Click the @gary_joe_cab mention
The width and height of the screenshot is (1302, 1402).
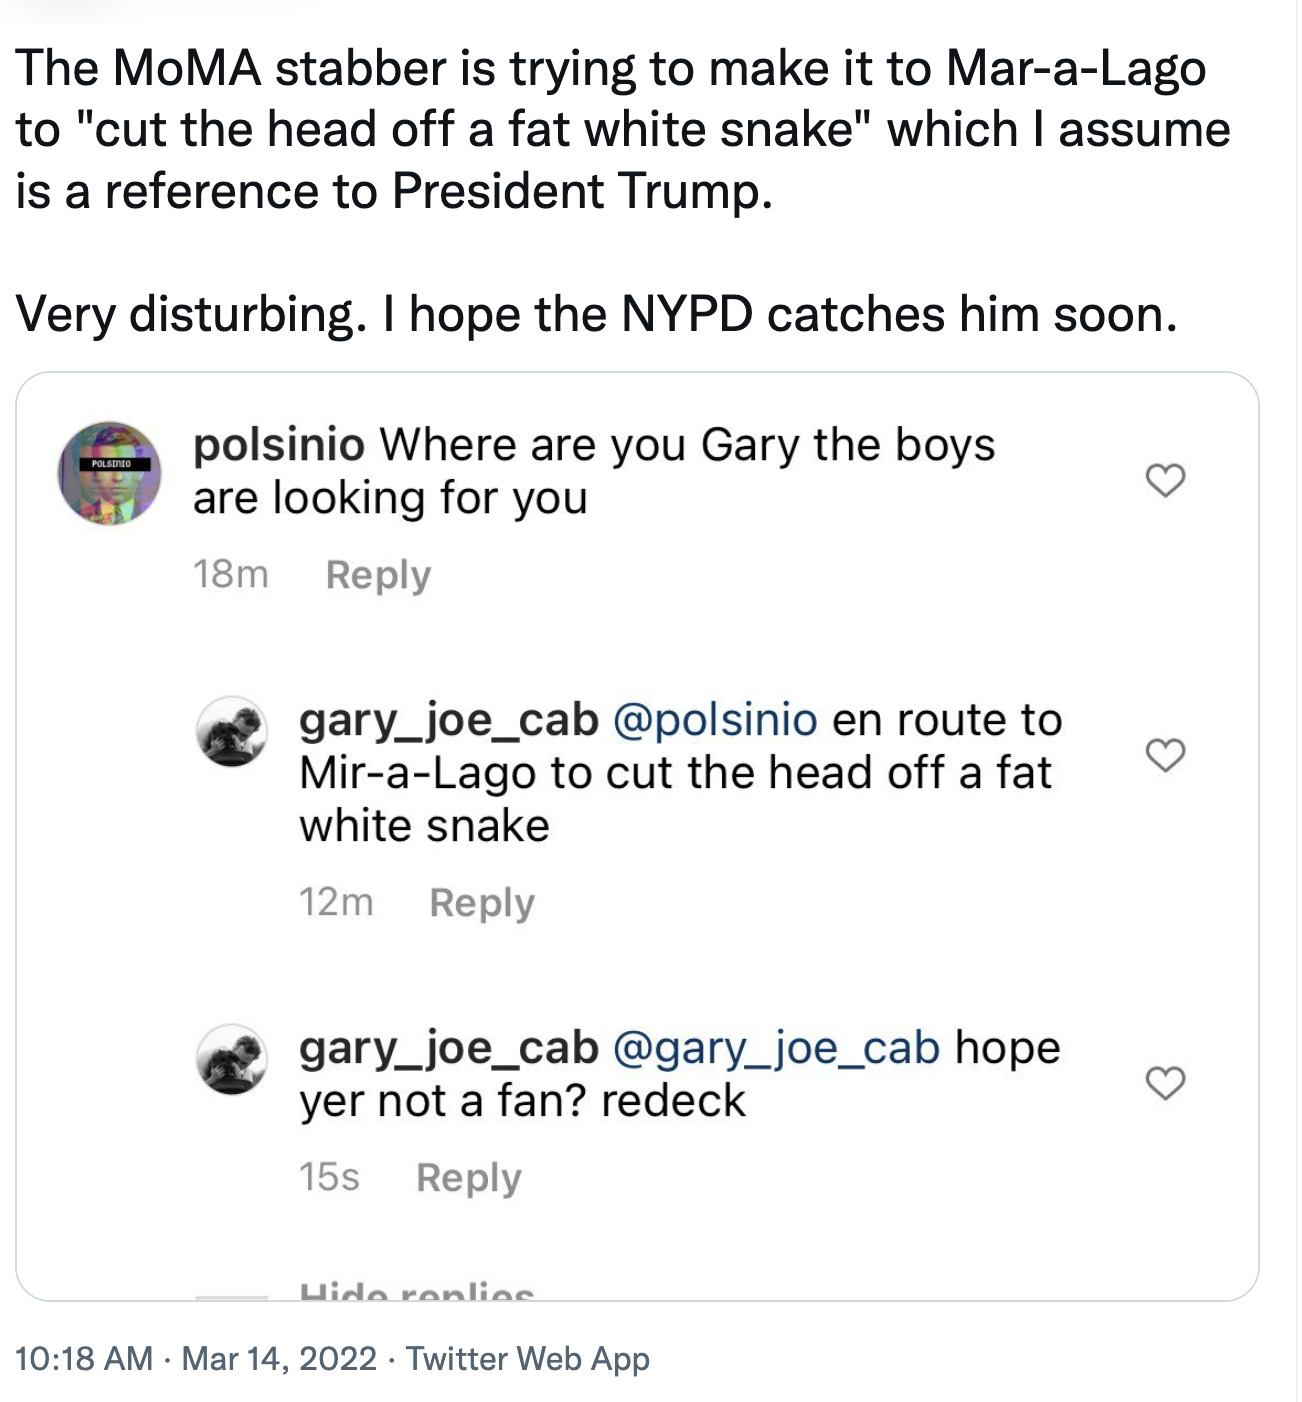point(776,1048)
